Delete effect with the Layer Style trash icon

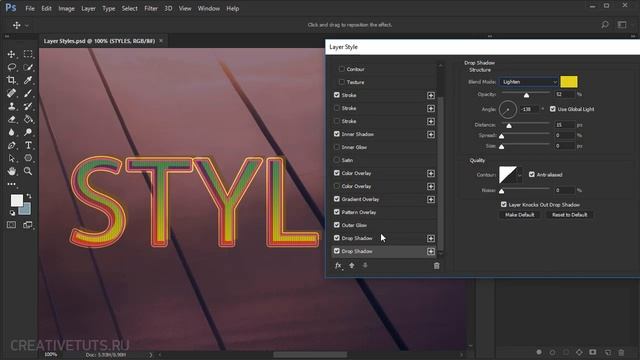point(436,266)
